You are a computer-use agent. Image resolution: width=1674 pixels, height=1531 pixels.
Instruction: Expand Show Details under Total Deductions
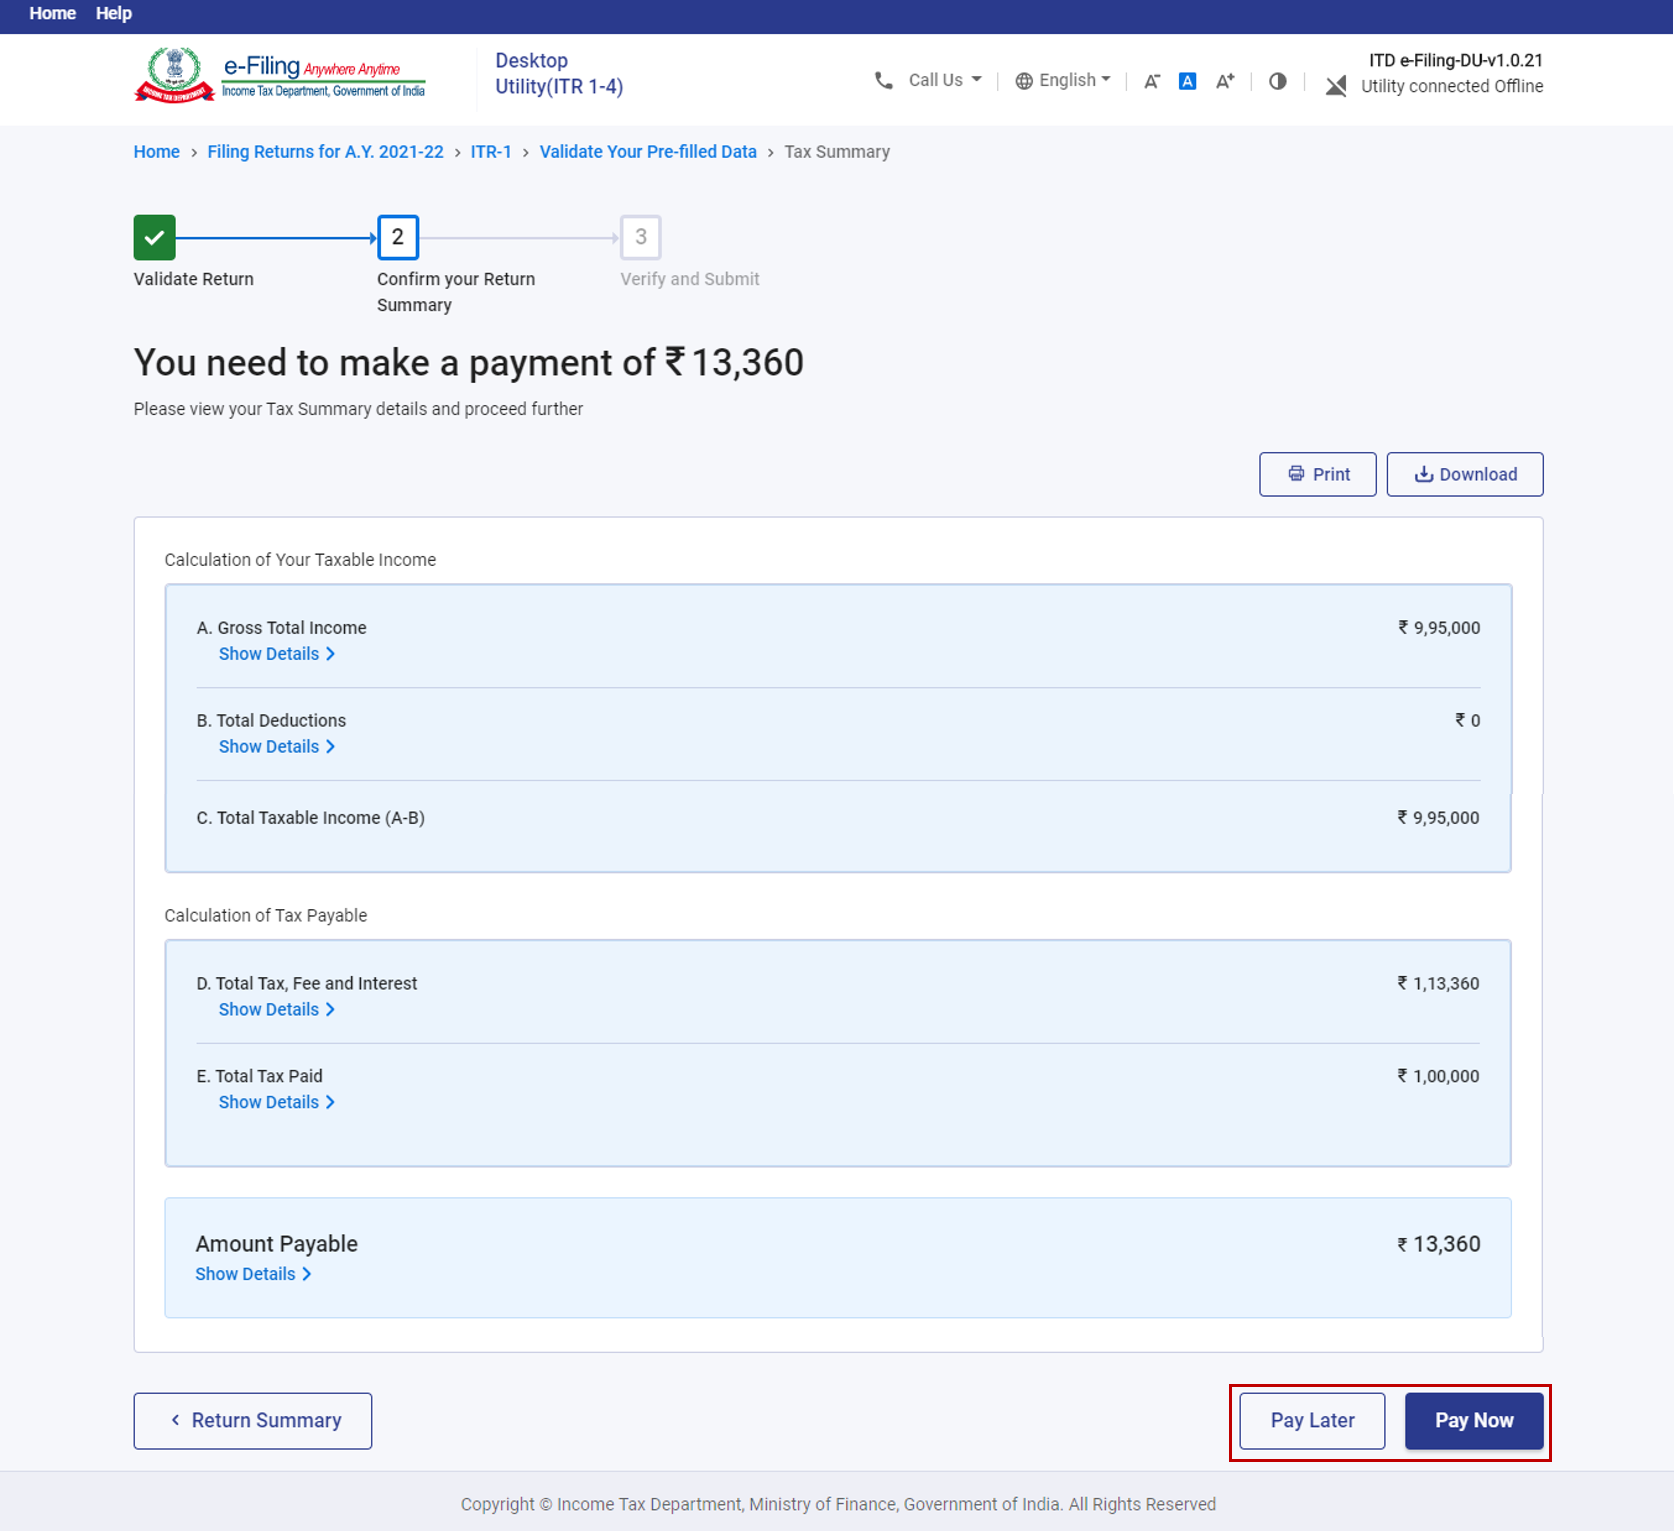(276, 747)
